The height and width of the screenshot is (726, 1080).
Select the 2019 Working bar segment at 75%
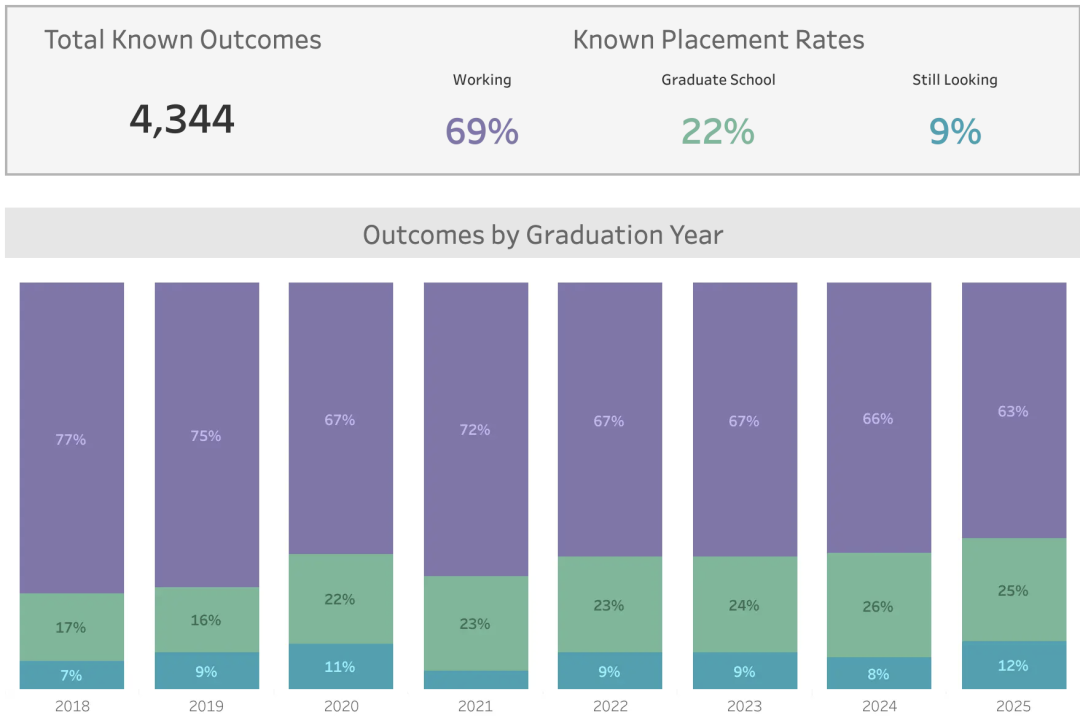click(207, 435)
